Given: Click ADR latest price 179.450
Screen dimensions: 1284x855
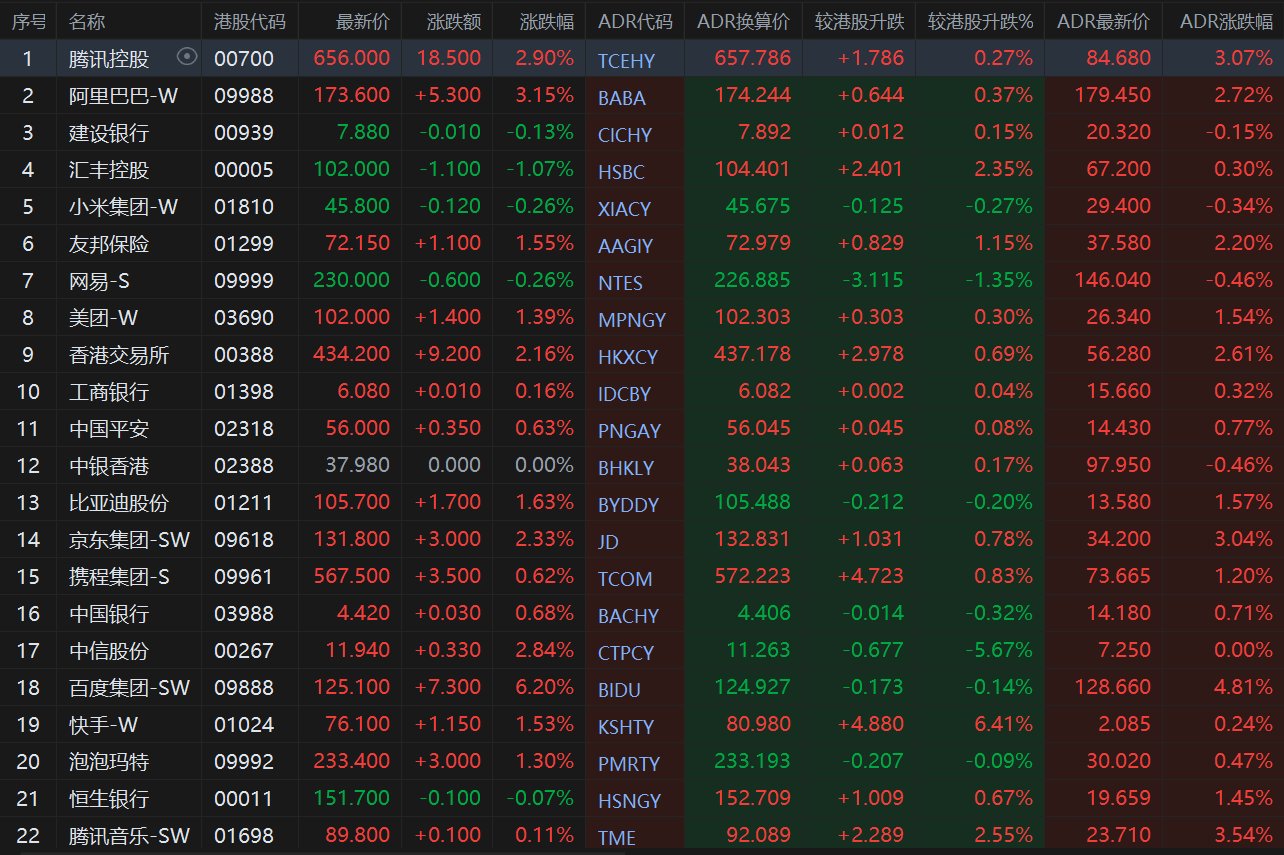Looking at the screenshot, I should [1113, 96].
